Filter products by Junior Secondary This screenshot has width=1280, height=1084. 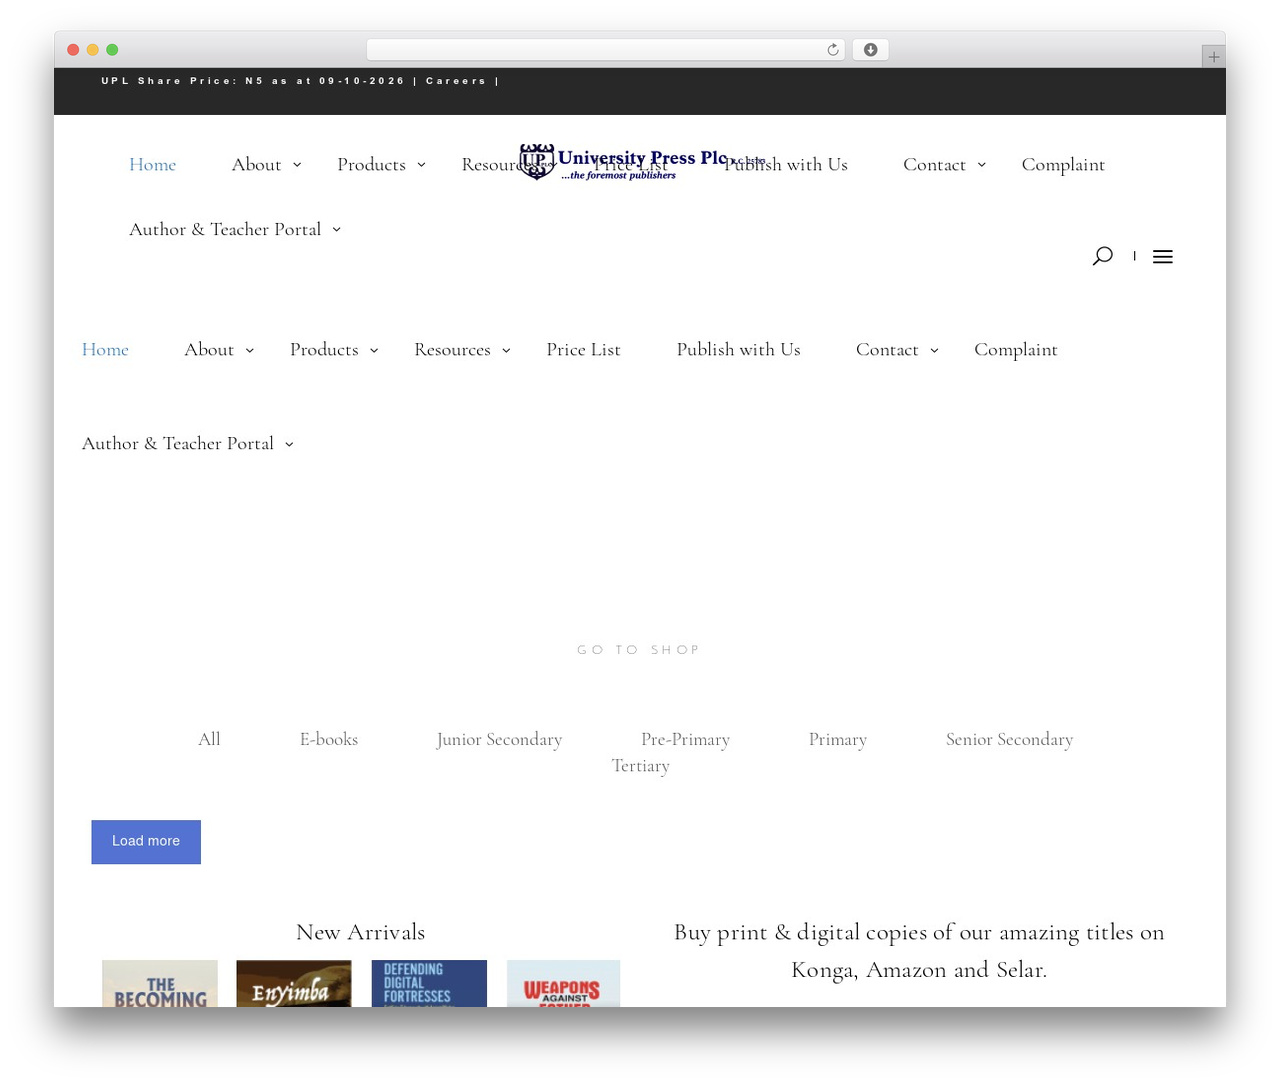(x=499, y=740)
